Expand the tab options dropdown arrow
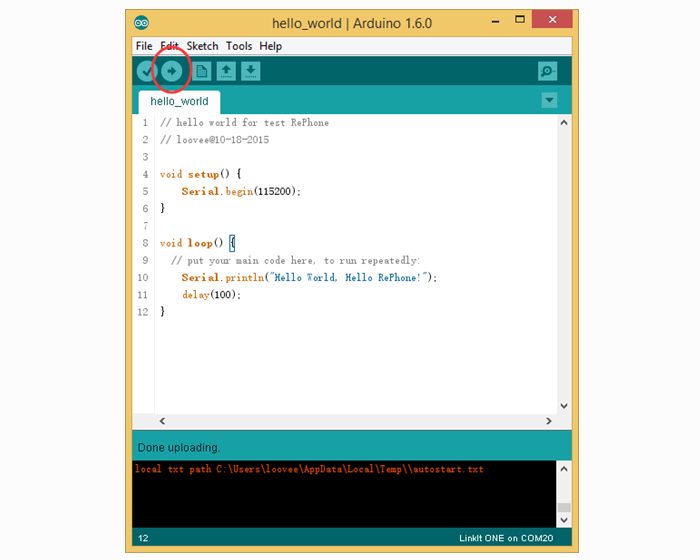Image resolution: width=700 pixels, height=560 pixels. point(550,100)
